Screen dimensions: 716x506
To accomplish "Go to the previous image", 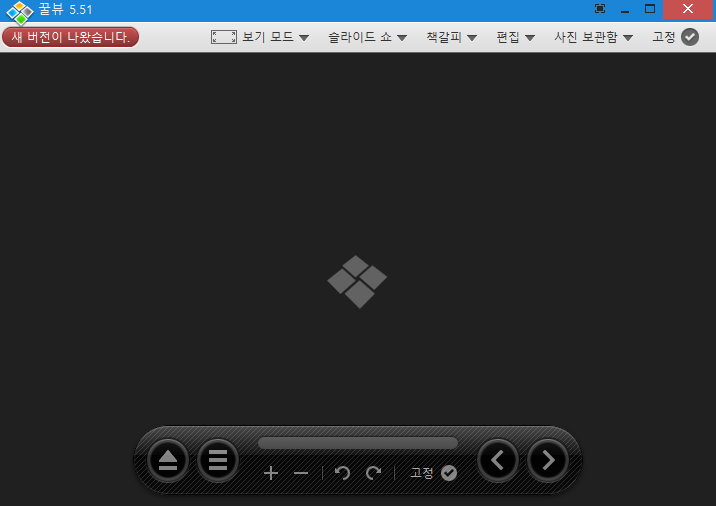I will (x=498, y=460).
